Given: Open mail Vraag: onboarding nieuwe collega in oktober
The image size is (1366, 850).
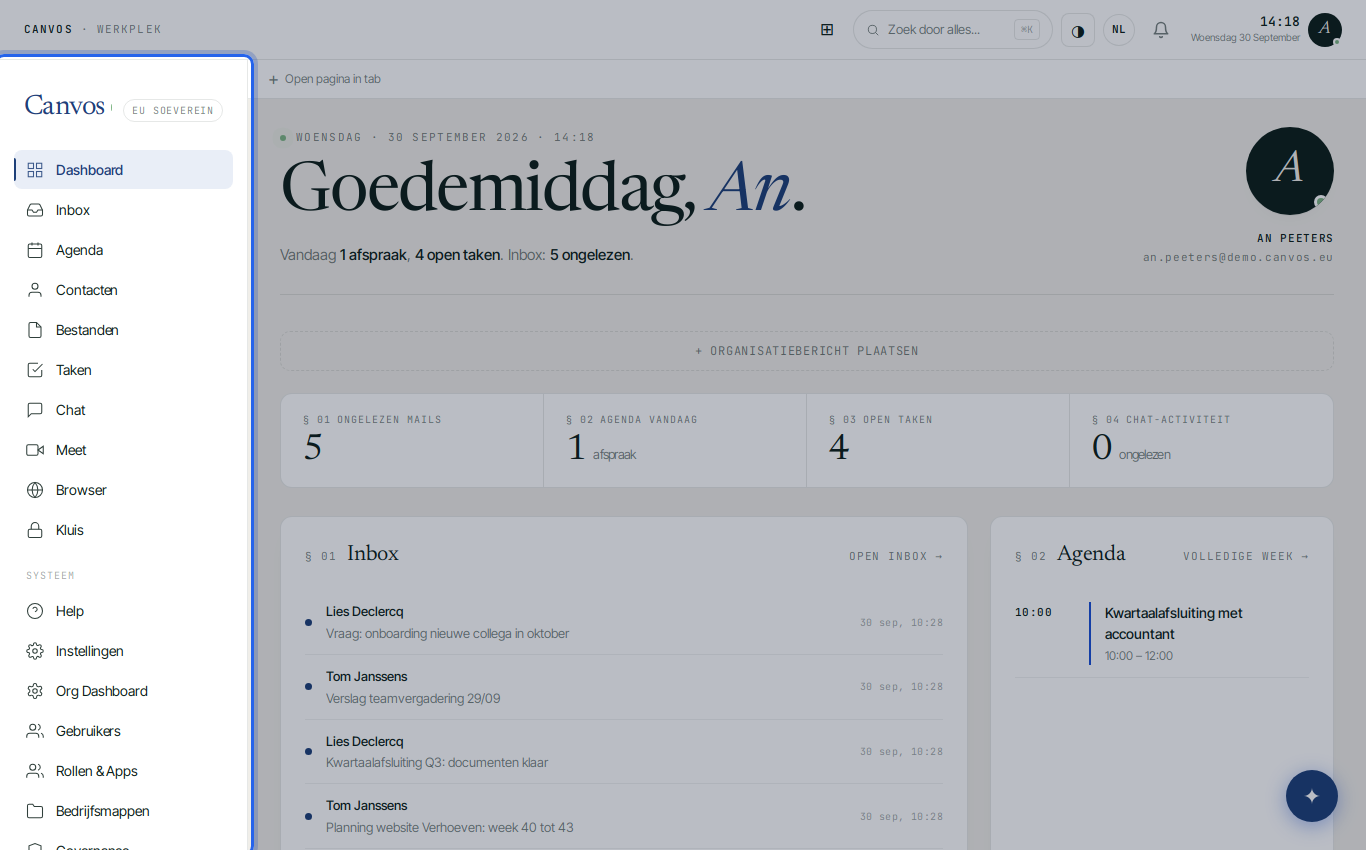Looking at the screenshot, I should [624, 622].
